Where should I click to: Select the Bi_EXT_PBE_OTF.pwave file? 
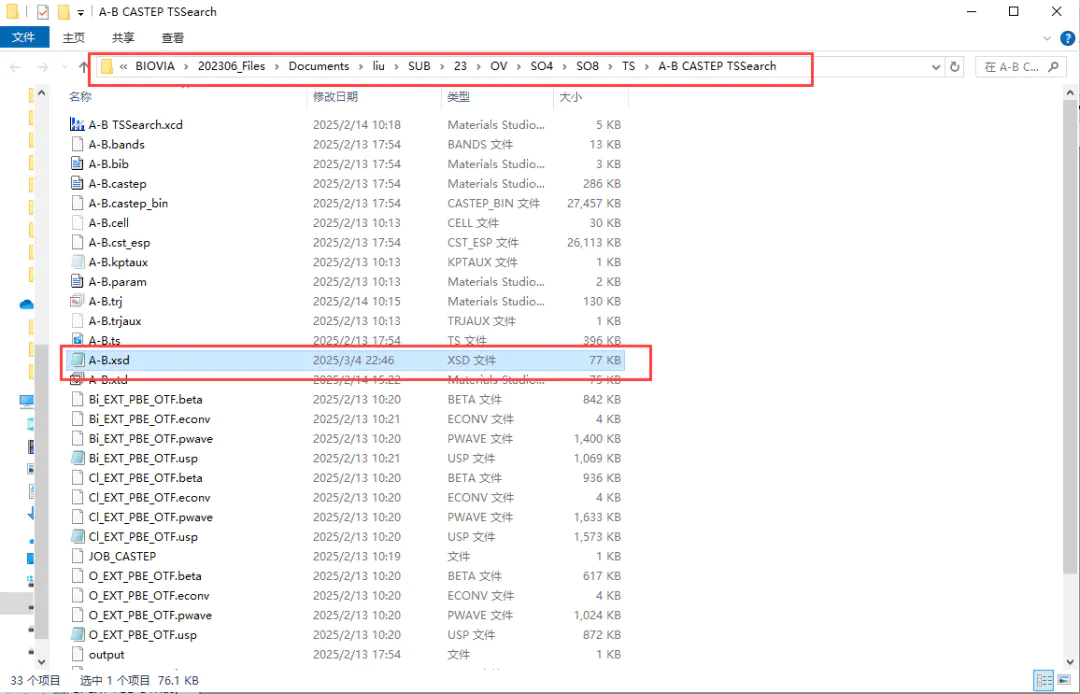(x=151, y=439)
